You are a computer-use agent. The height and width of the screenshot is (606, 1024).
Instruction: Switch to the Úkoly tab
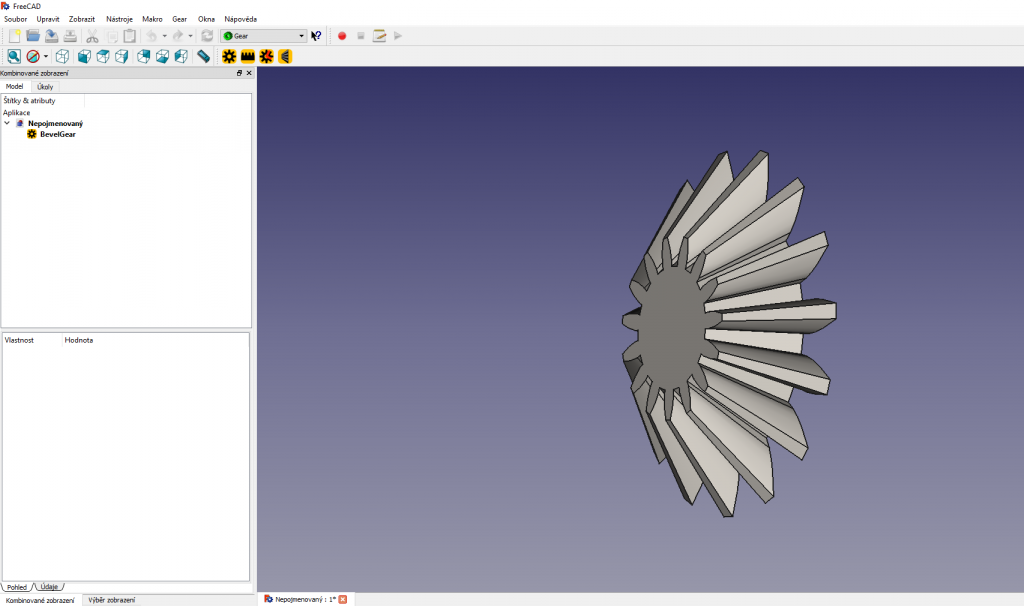tap(45, 87)
